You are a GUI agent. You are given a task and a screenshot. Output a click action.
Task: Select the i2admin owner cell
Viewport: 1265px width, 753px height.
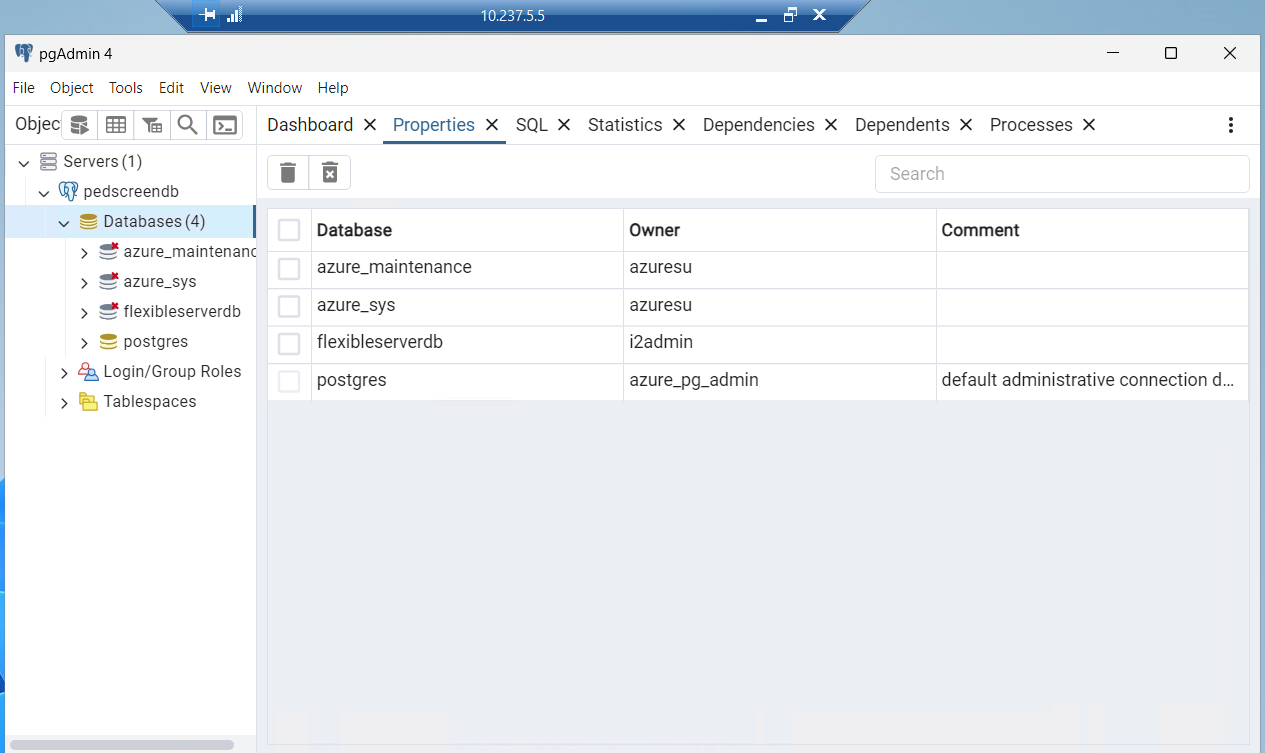(779, 343)
